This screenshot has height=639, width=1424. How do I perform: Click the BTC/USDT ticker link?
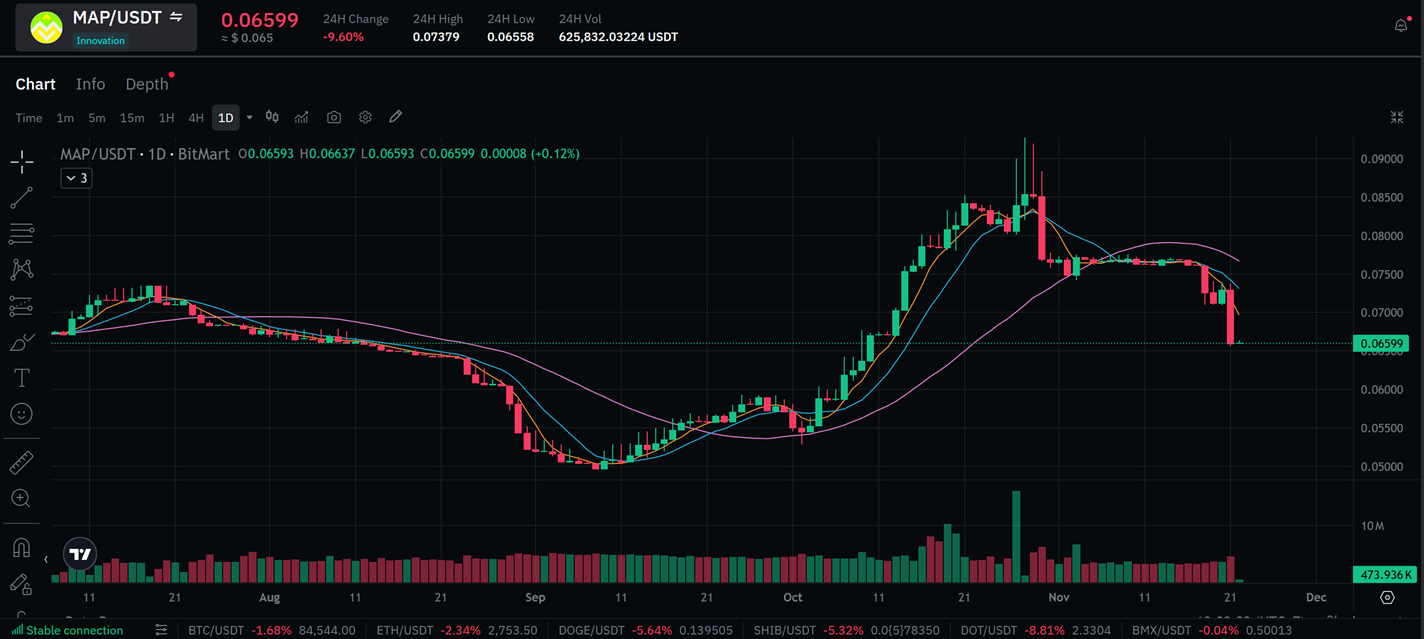[217, 630]
